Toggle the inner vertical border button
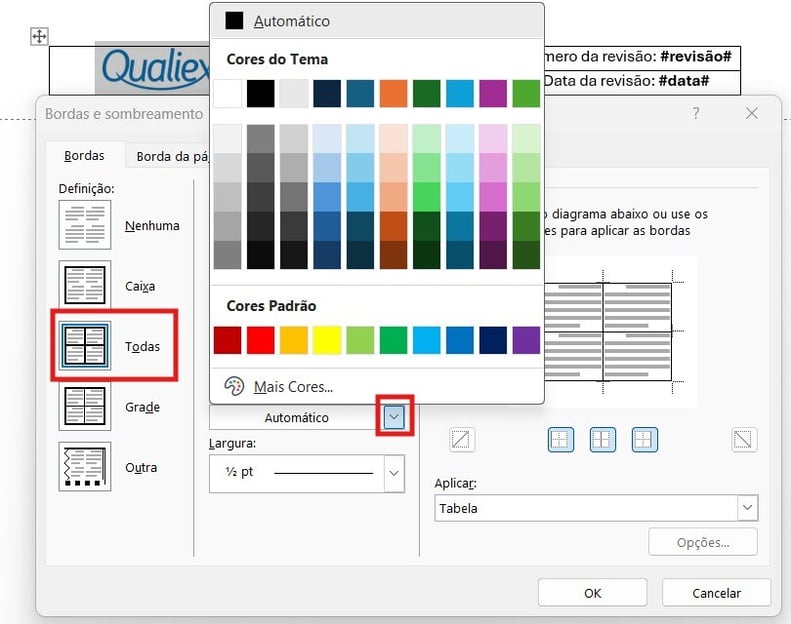 [602, 439]
